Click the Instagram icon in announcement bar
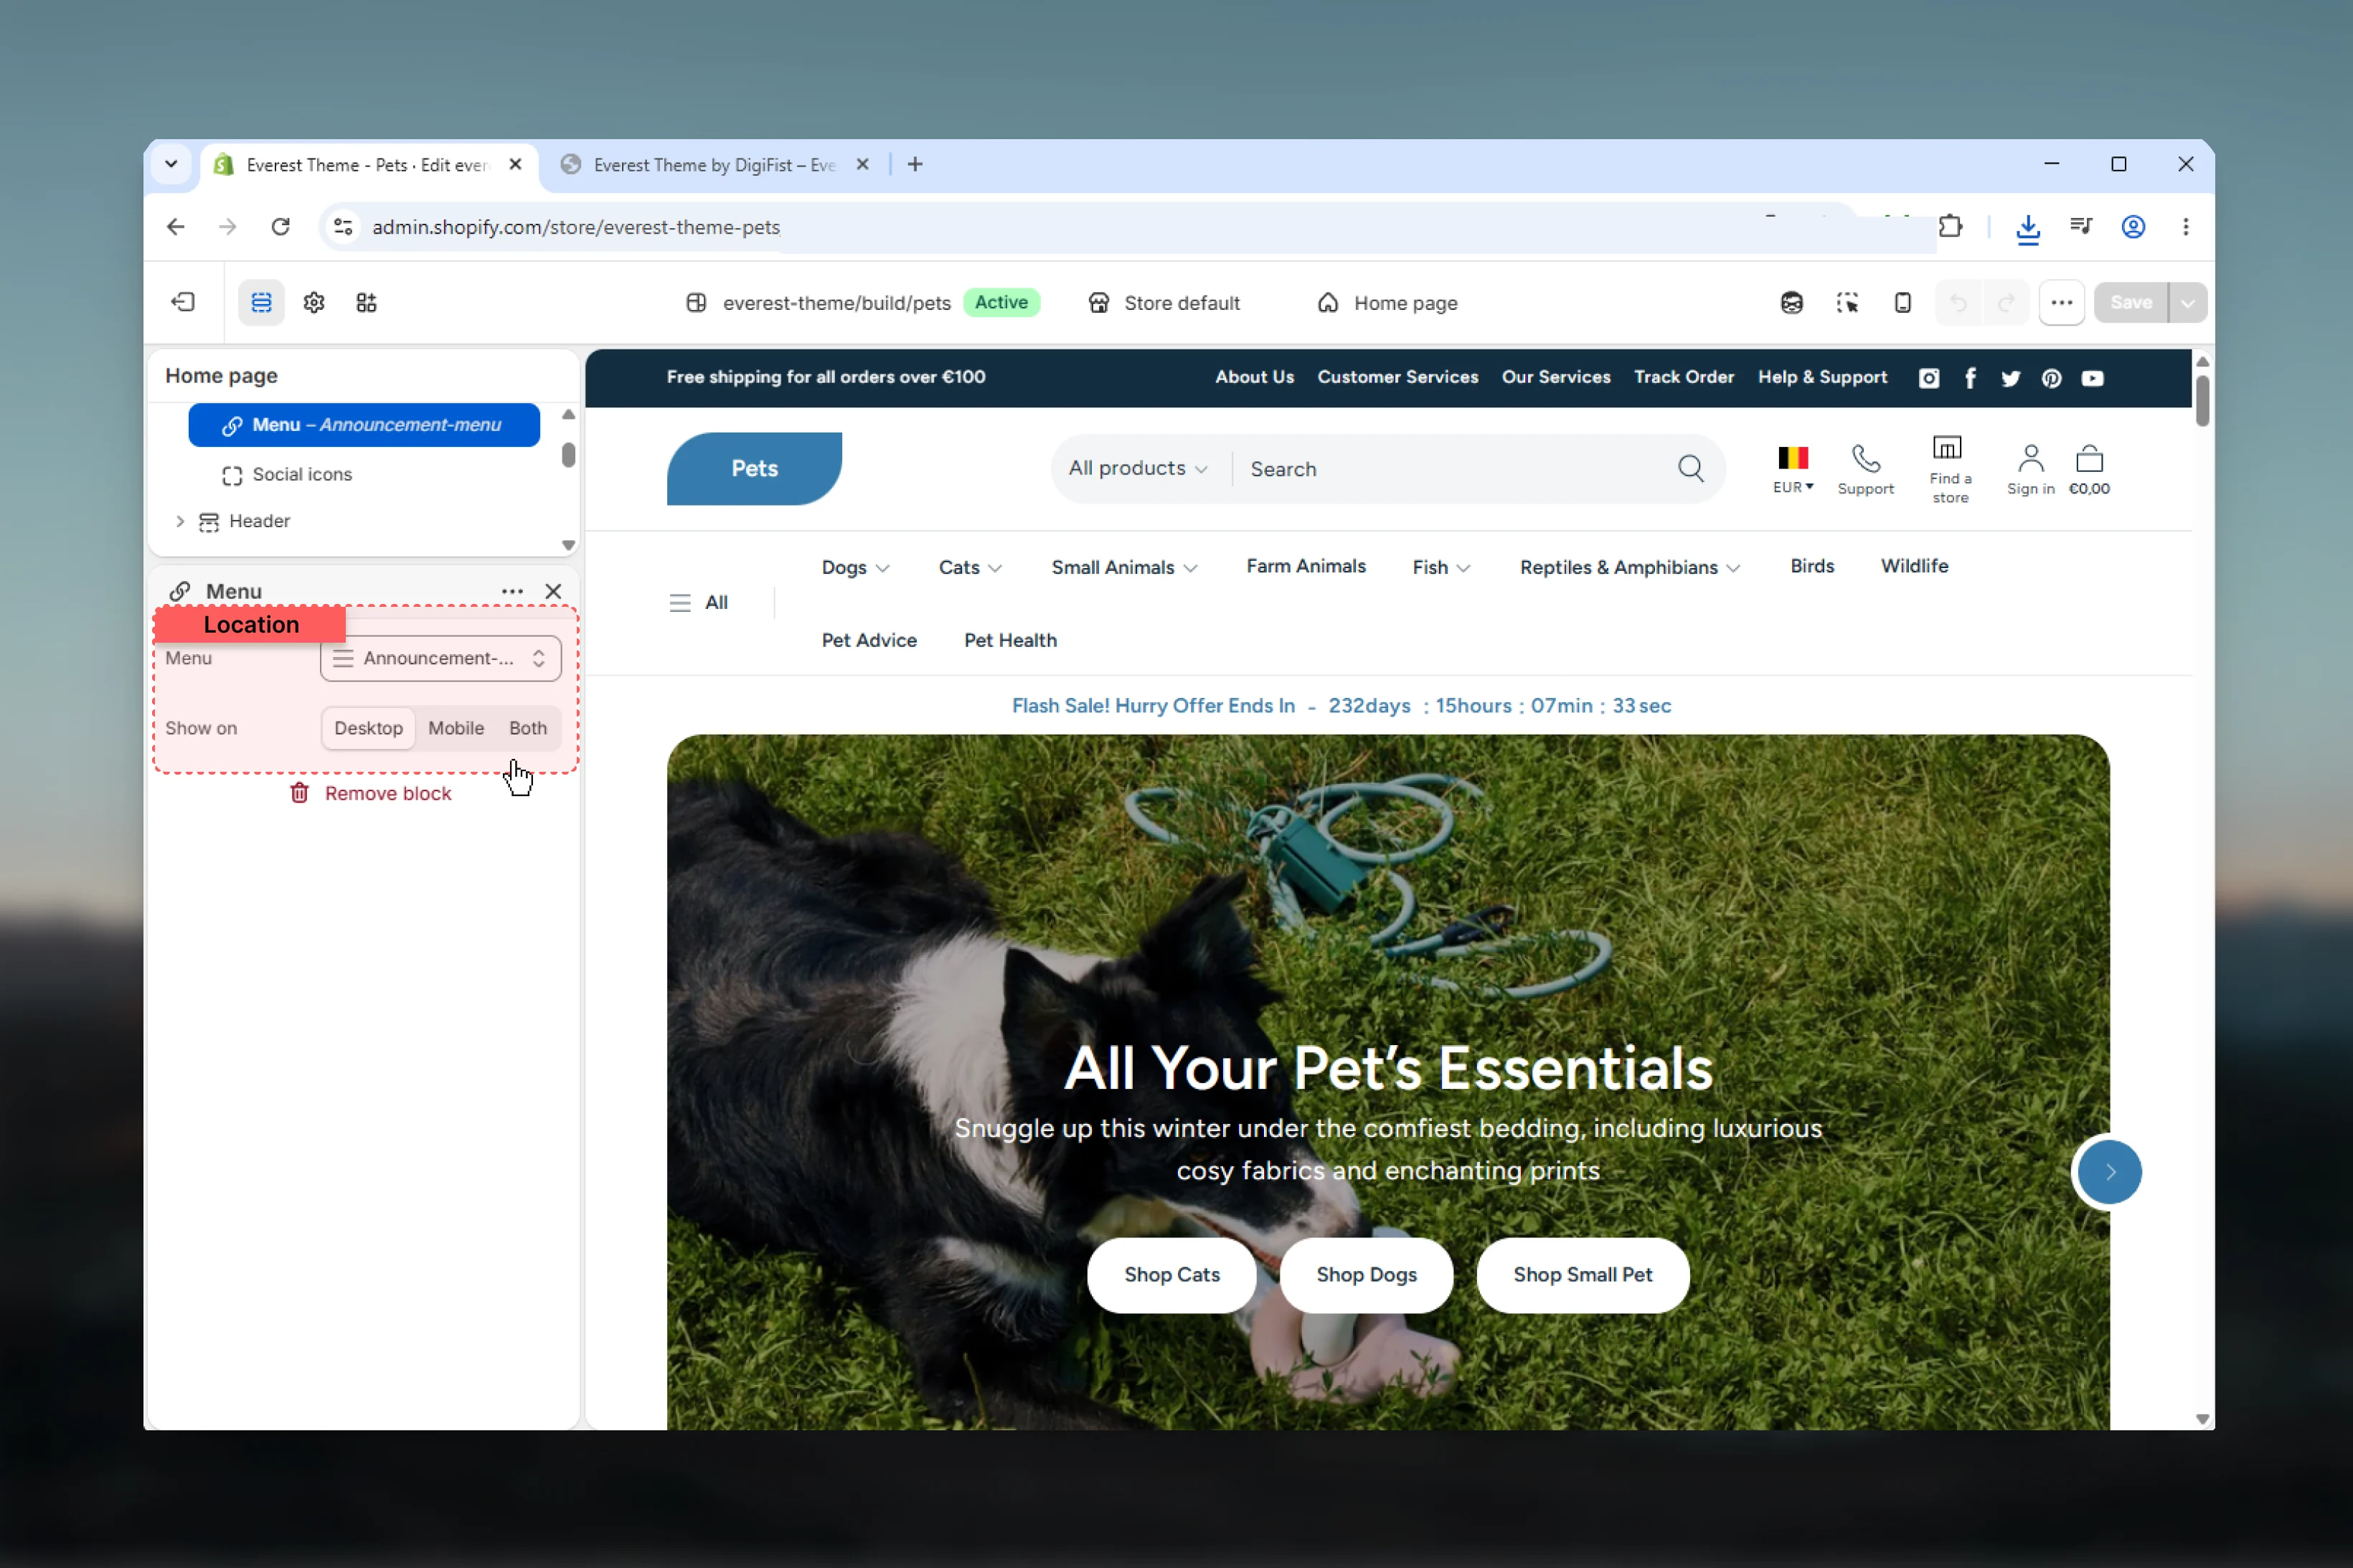 pyautogui.click(x=1928, y=378)
